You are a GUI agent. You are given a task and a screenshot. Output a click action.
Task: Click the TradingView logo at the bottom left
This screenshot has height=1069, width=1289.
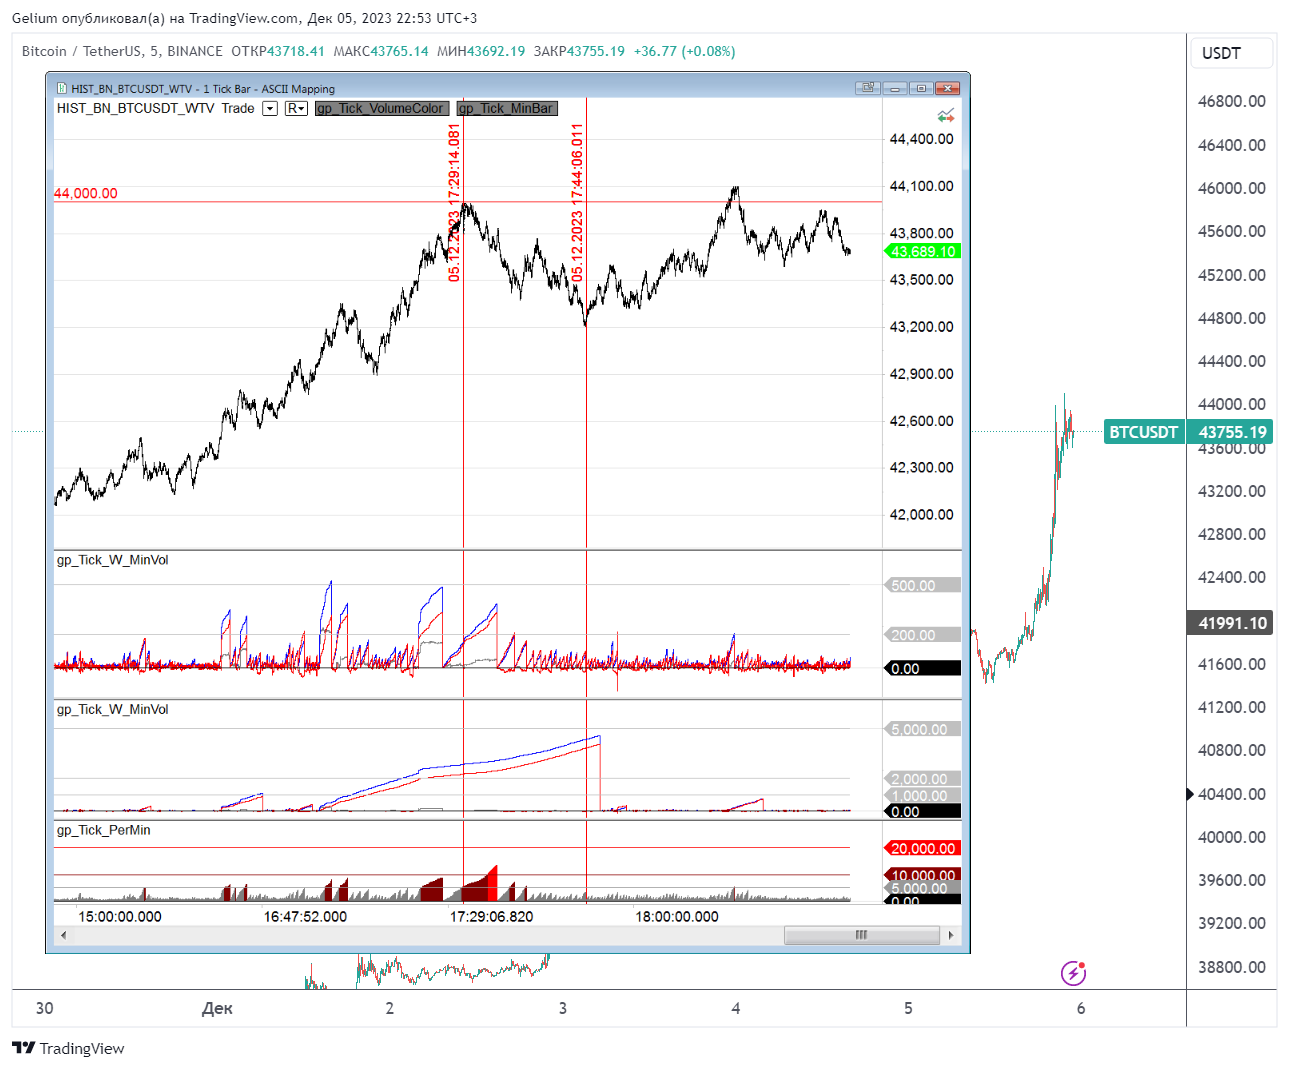coord(24,1048)
